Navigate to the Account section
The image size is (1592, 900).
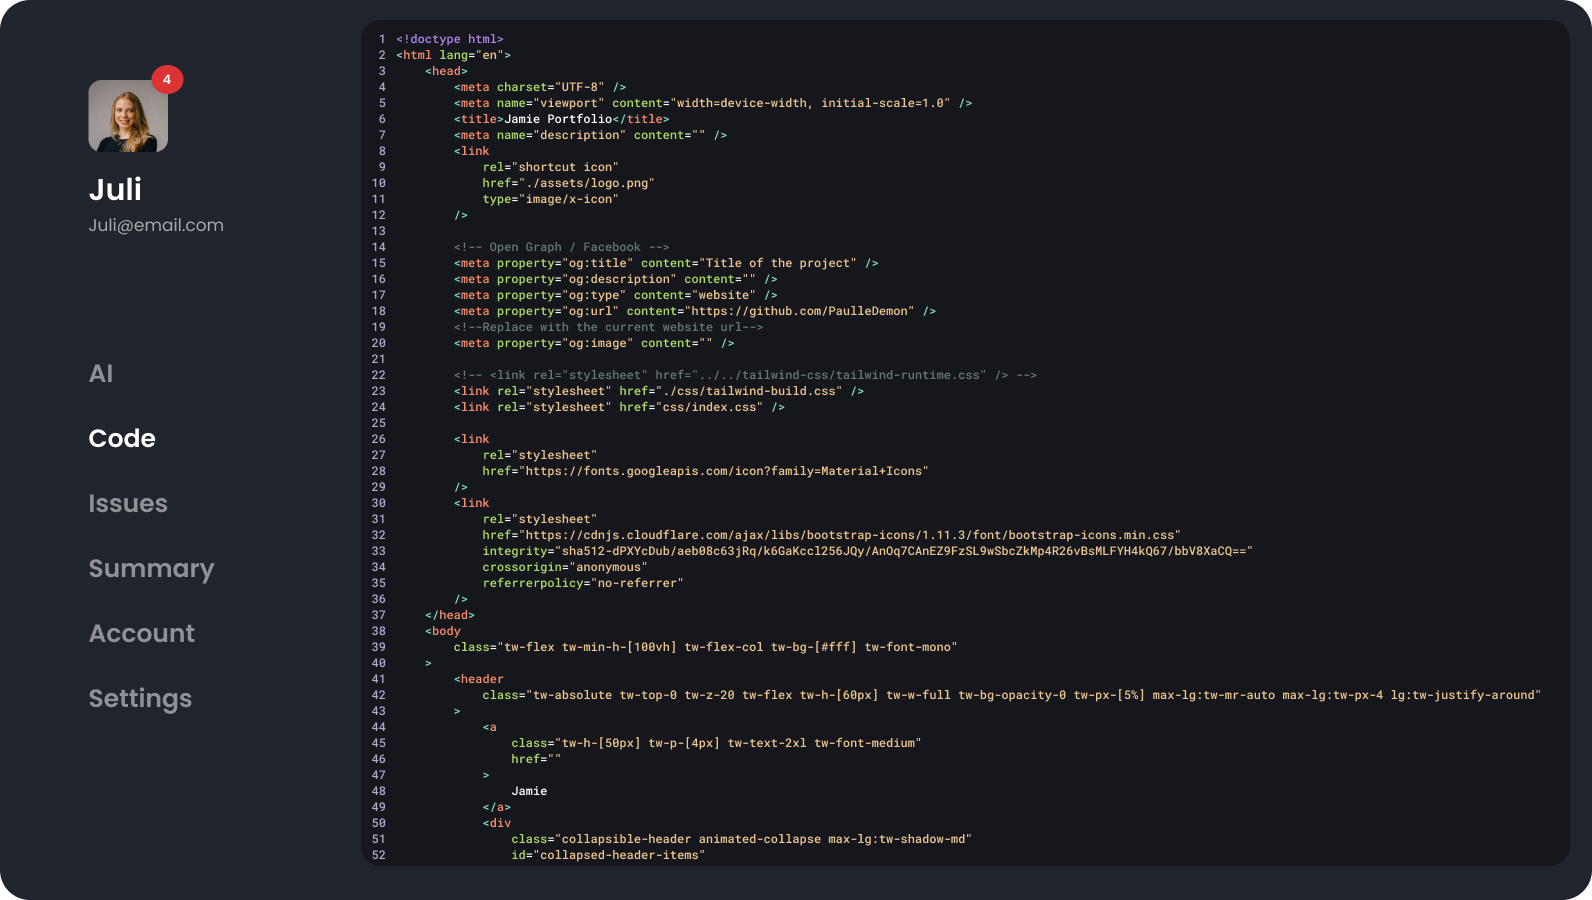[142, 634]
